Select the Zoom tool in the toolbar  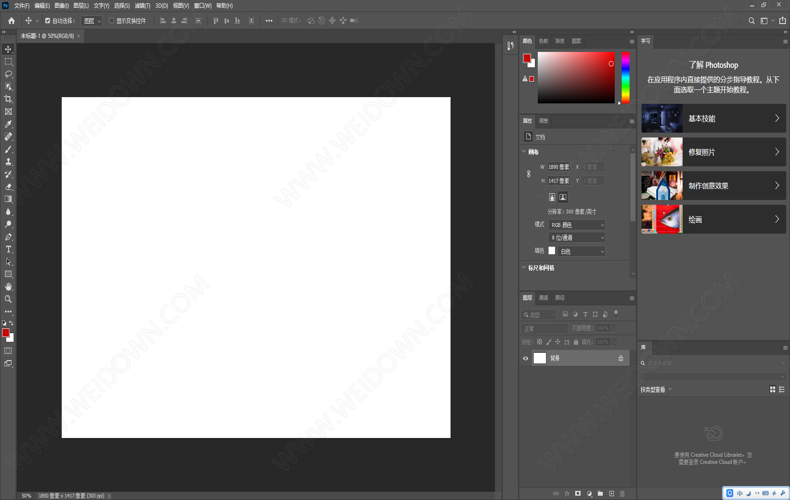pyautogui.click(x=9, y=299)
